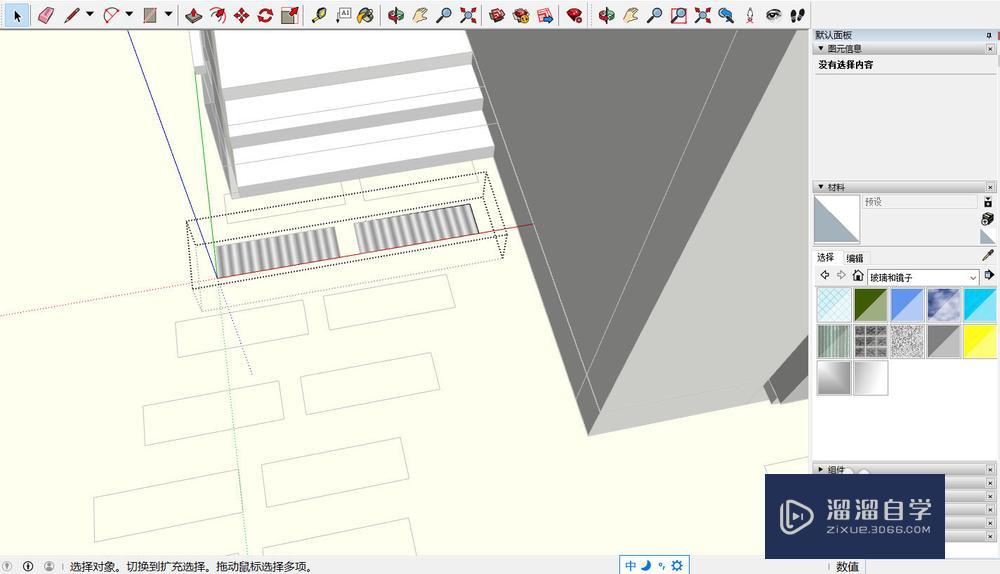Choose the blue glass swatch
Image resolution: width=1000 pixels, height=574 pixels.
coord(908,305)
